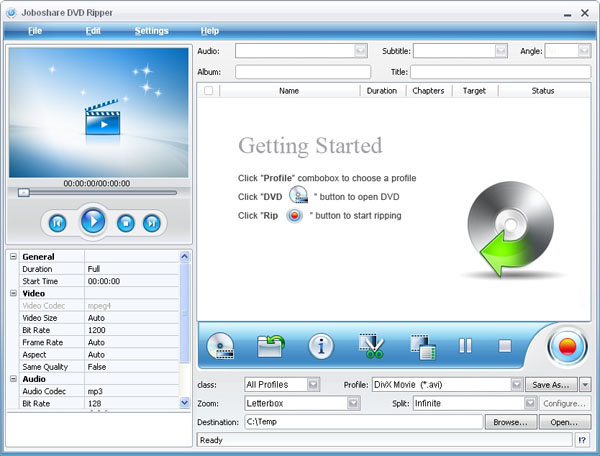Image resolution: width=600 pixels, height=456 pixels.
Task: Click the large disc with green arrow graphic
Action: 511,229
